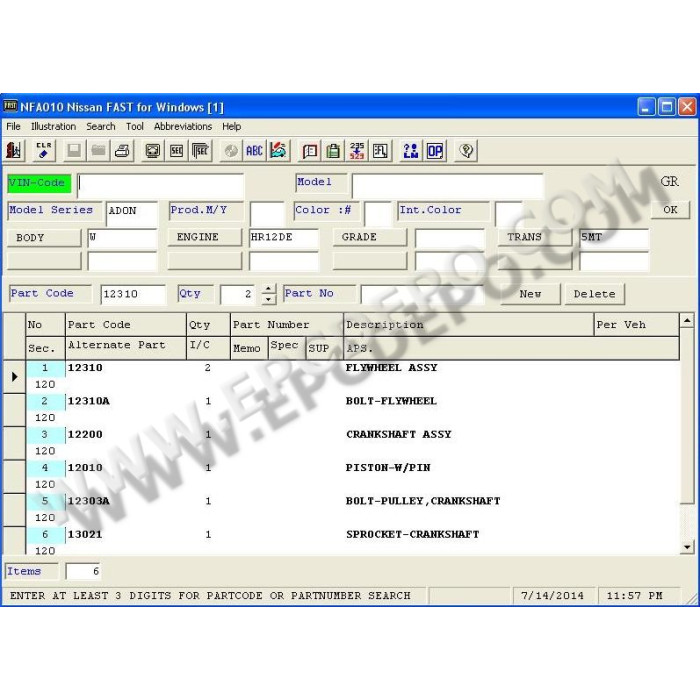This screenshot has width=700, height=700.
Task: Click the CLR eraser clear icon
Action: (44, 151)
